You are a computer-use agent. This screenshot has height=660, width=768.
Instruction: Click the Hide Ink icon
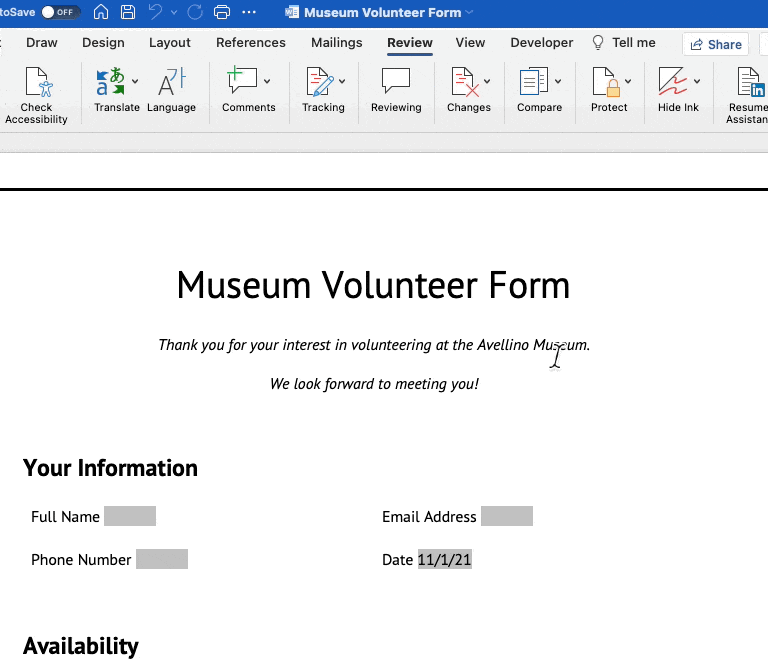[x=672, y=82]
